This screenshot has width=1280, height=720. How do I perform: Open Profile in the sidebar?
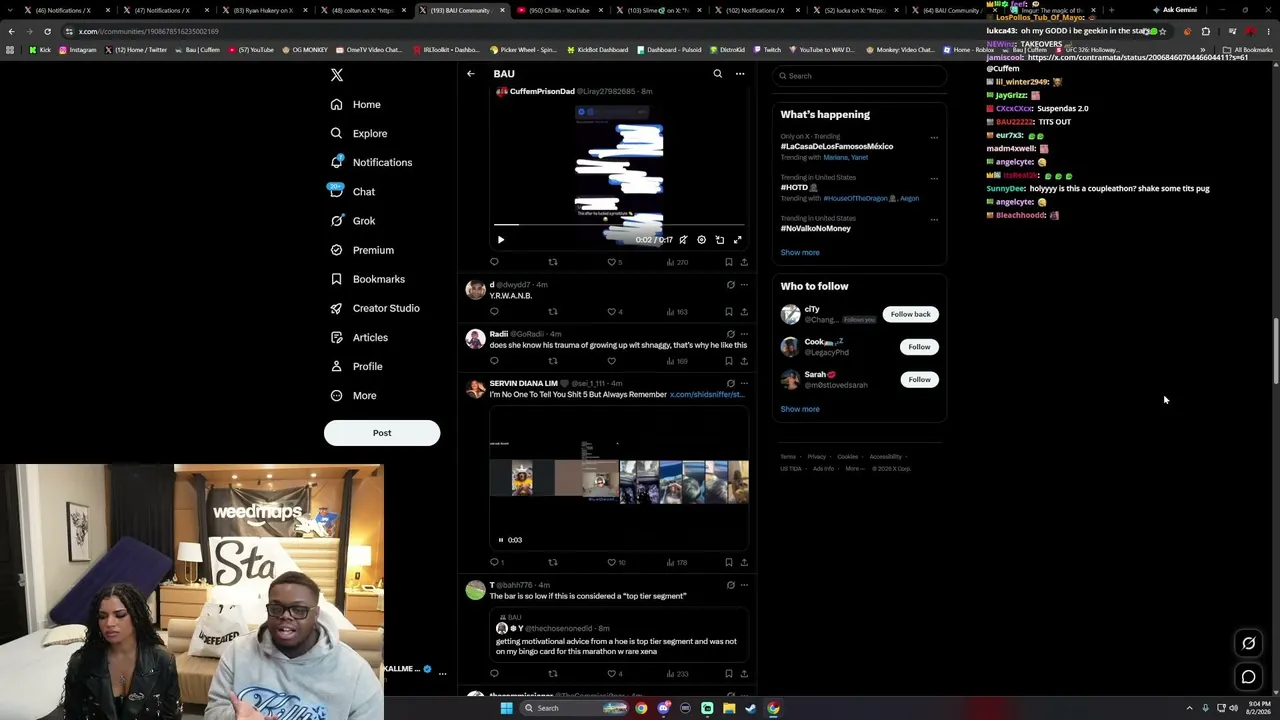pyautogui.click(x=356, y=366)
